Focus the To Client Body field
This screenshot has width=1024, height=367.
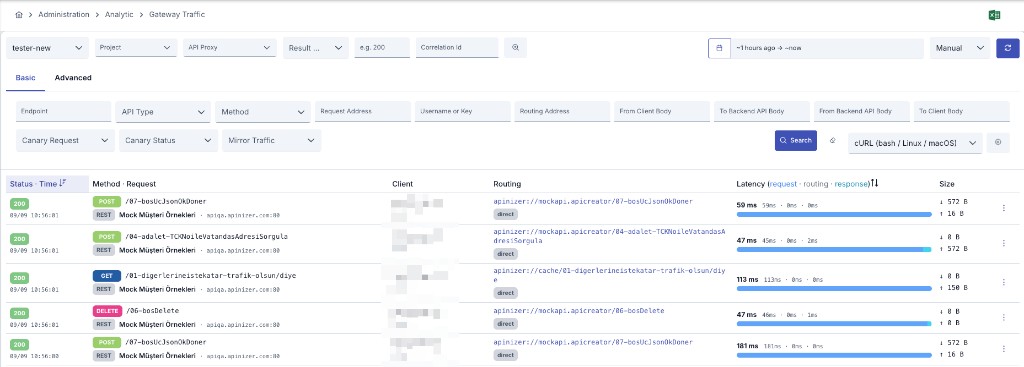click(961, 112)
